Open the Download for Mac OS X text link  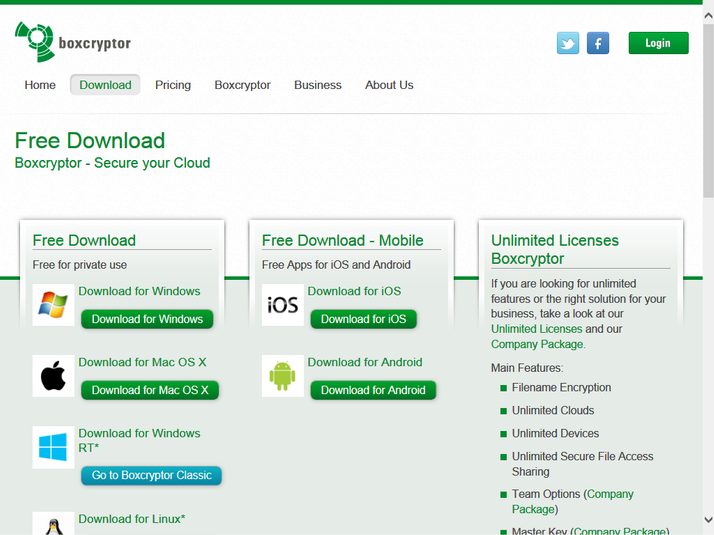142,362
